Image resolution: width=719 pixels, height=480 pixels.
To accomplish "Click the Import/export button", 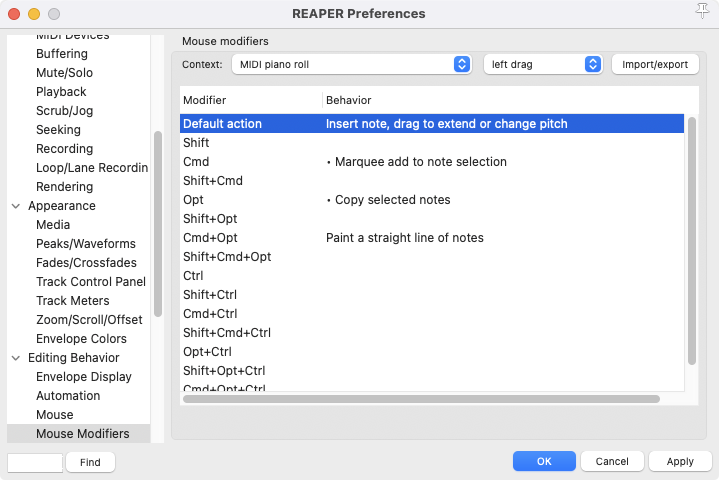I will [655, 64].
